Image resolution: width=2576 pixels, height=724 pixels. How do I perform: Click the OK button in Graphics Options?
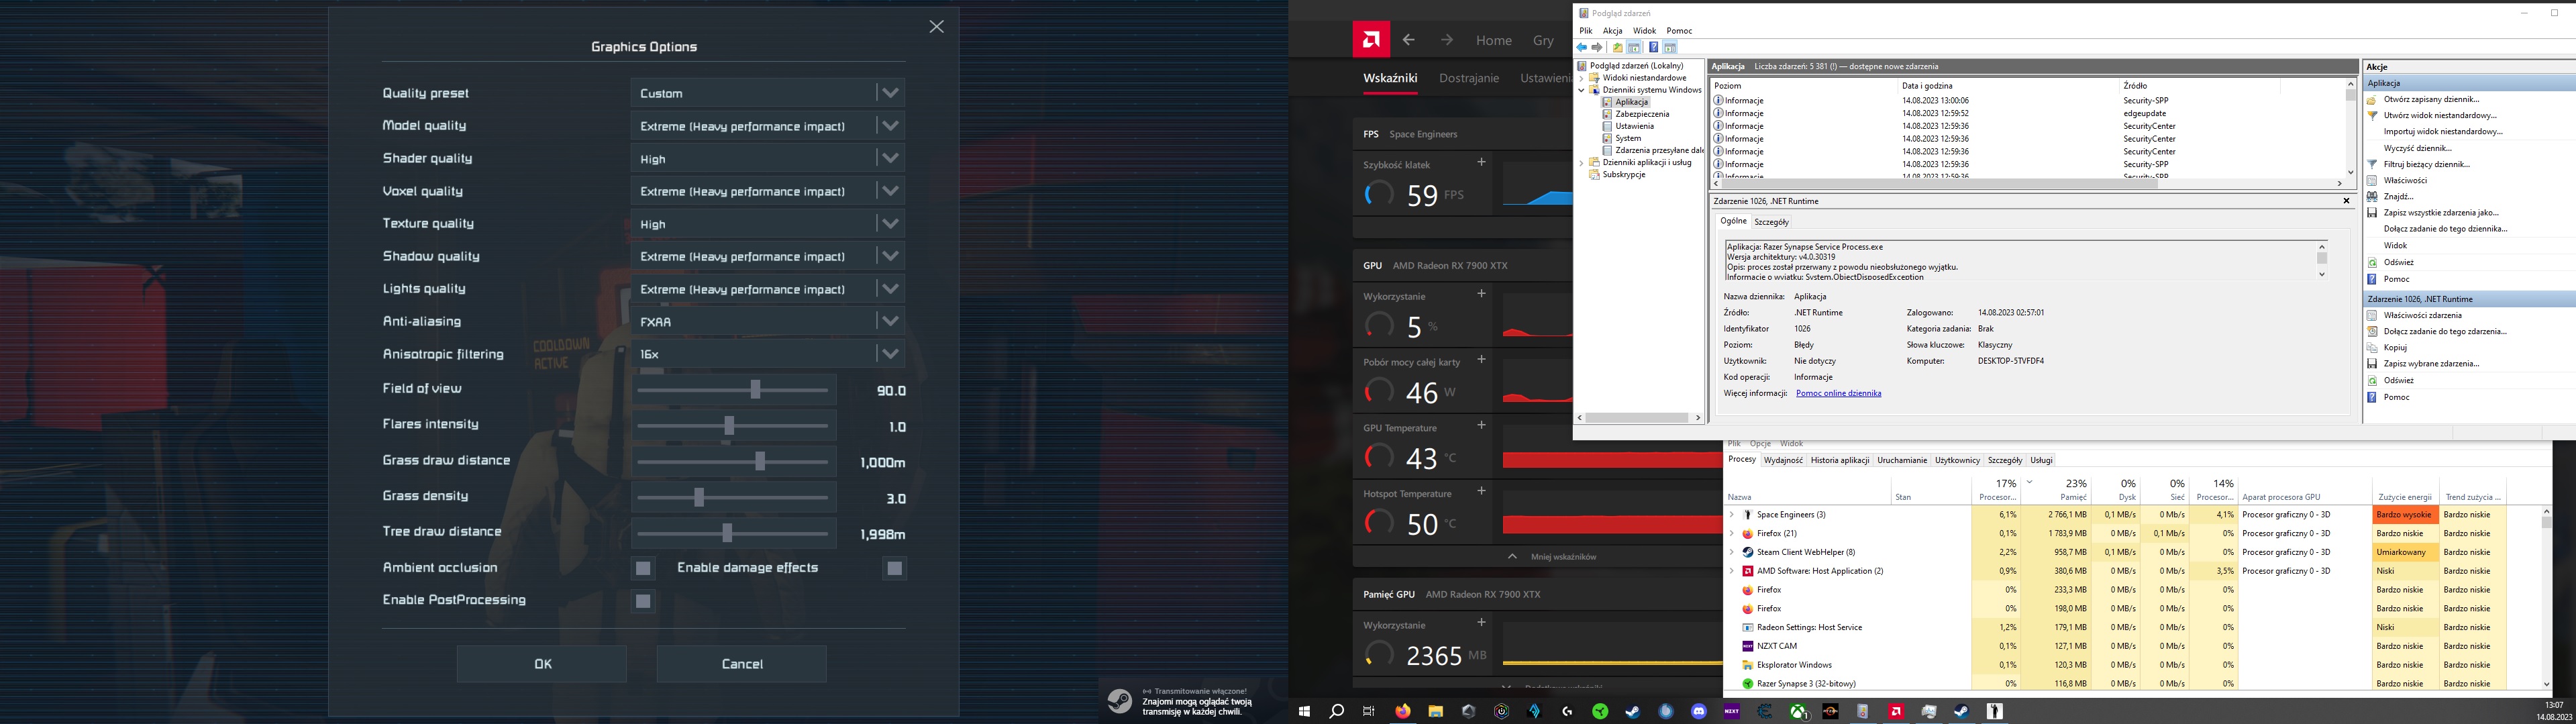pyautogui.click(x=542, y=664)
